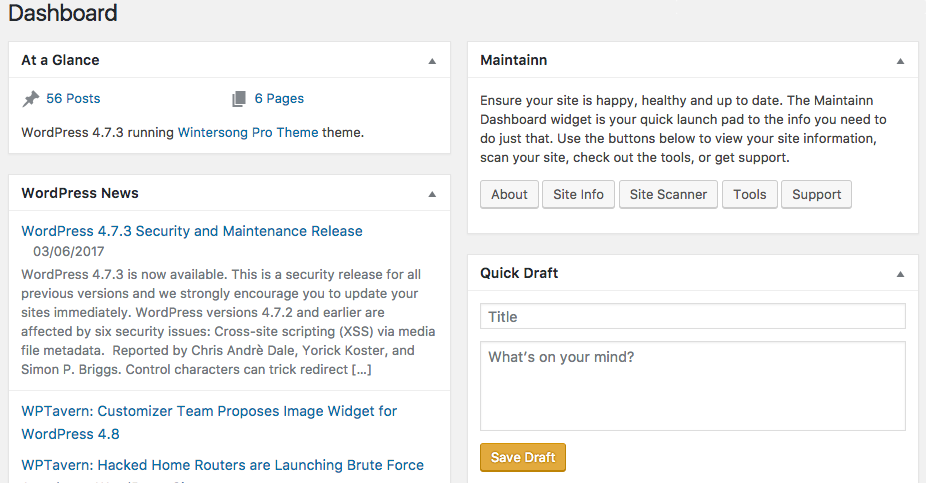Screen dimensions: 926x483
Task: Click the pages icon beside 6 Pages
Action: [x=239, y=99]
